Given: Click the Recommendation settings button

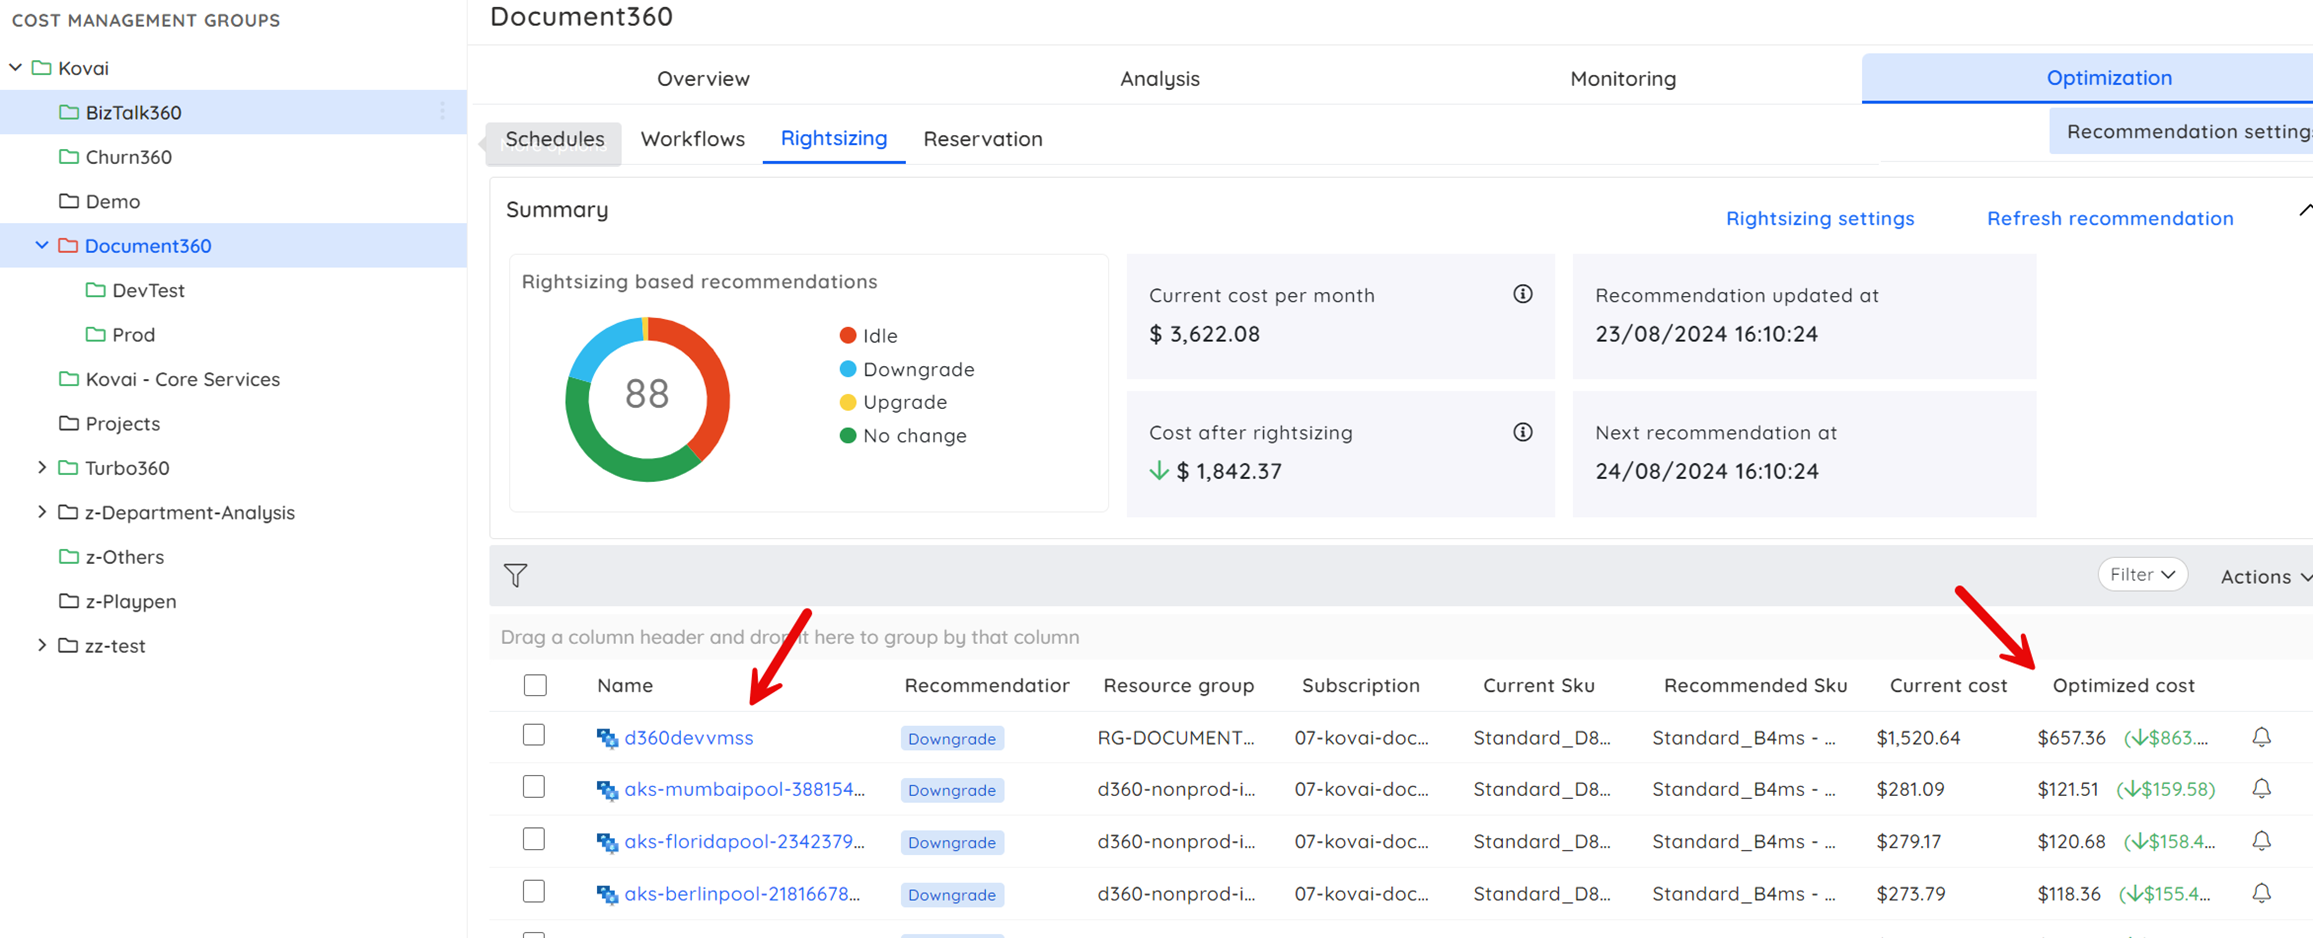Looking at the screenshot, I should click(x=2181, y=132).
